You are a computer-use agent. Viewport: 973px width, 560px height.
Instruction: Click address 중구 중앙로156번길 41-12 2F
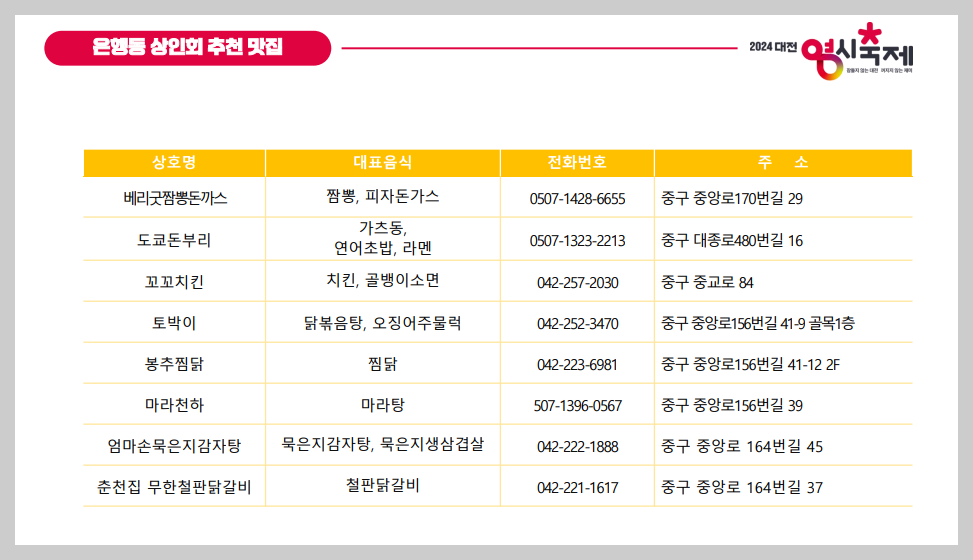point(750,364)
